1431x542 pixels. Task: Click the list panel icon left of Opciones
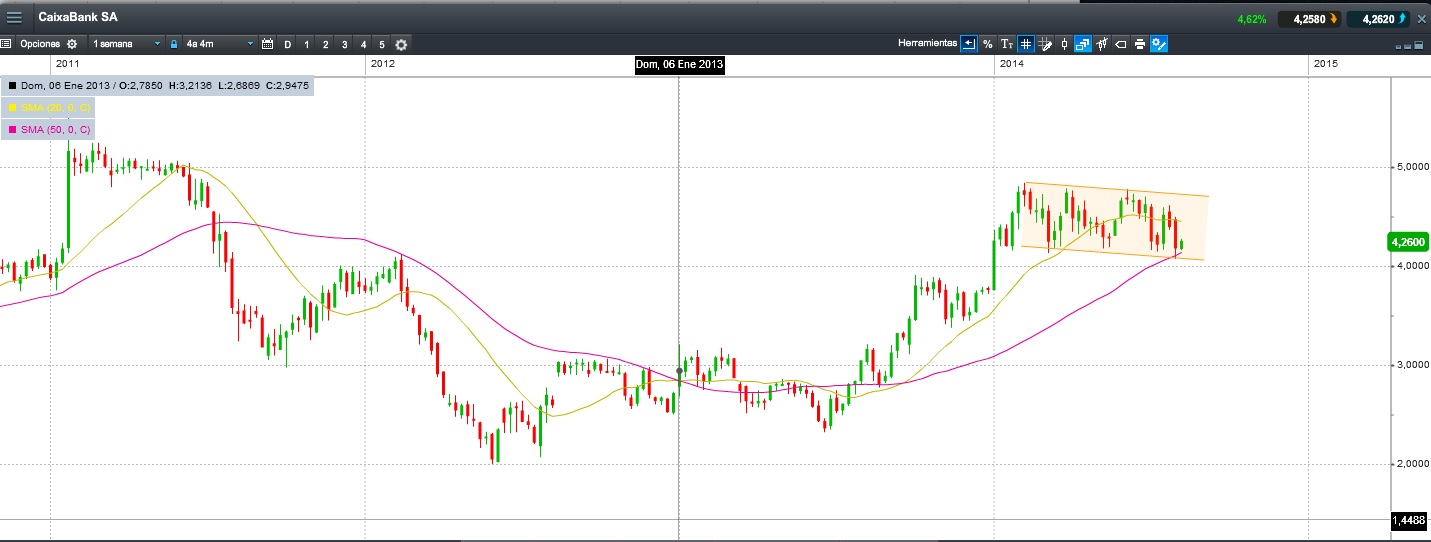pyautogui.click(x=6, y=44)
